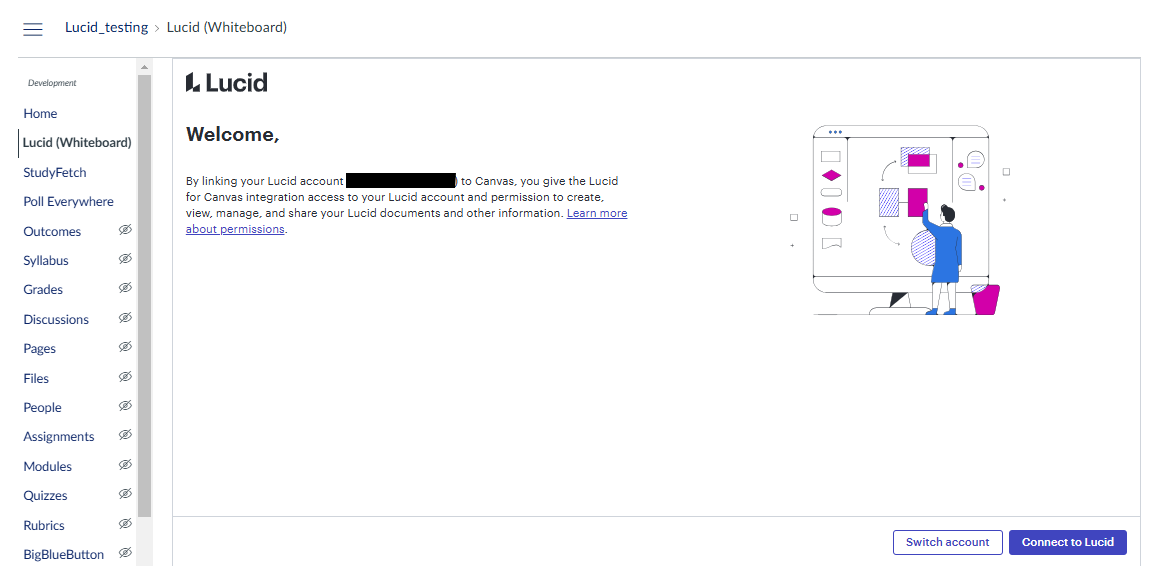Open the hamburger navigation menu
The height and width of the screenshot is (566, 1158).
(x=32, y=29)
